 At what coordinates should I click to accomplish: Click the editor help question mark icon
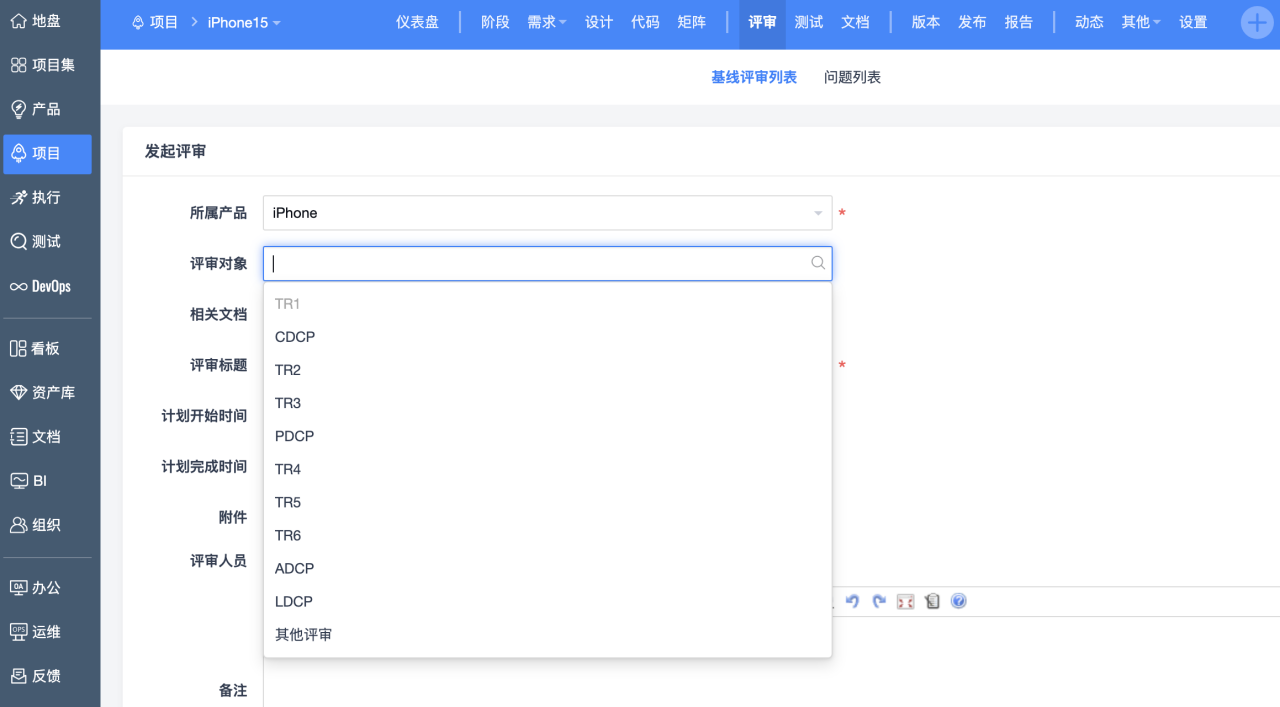pos(958,601)
